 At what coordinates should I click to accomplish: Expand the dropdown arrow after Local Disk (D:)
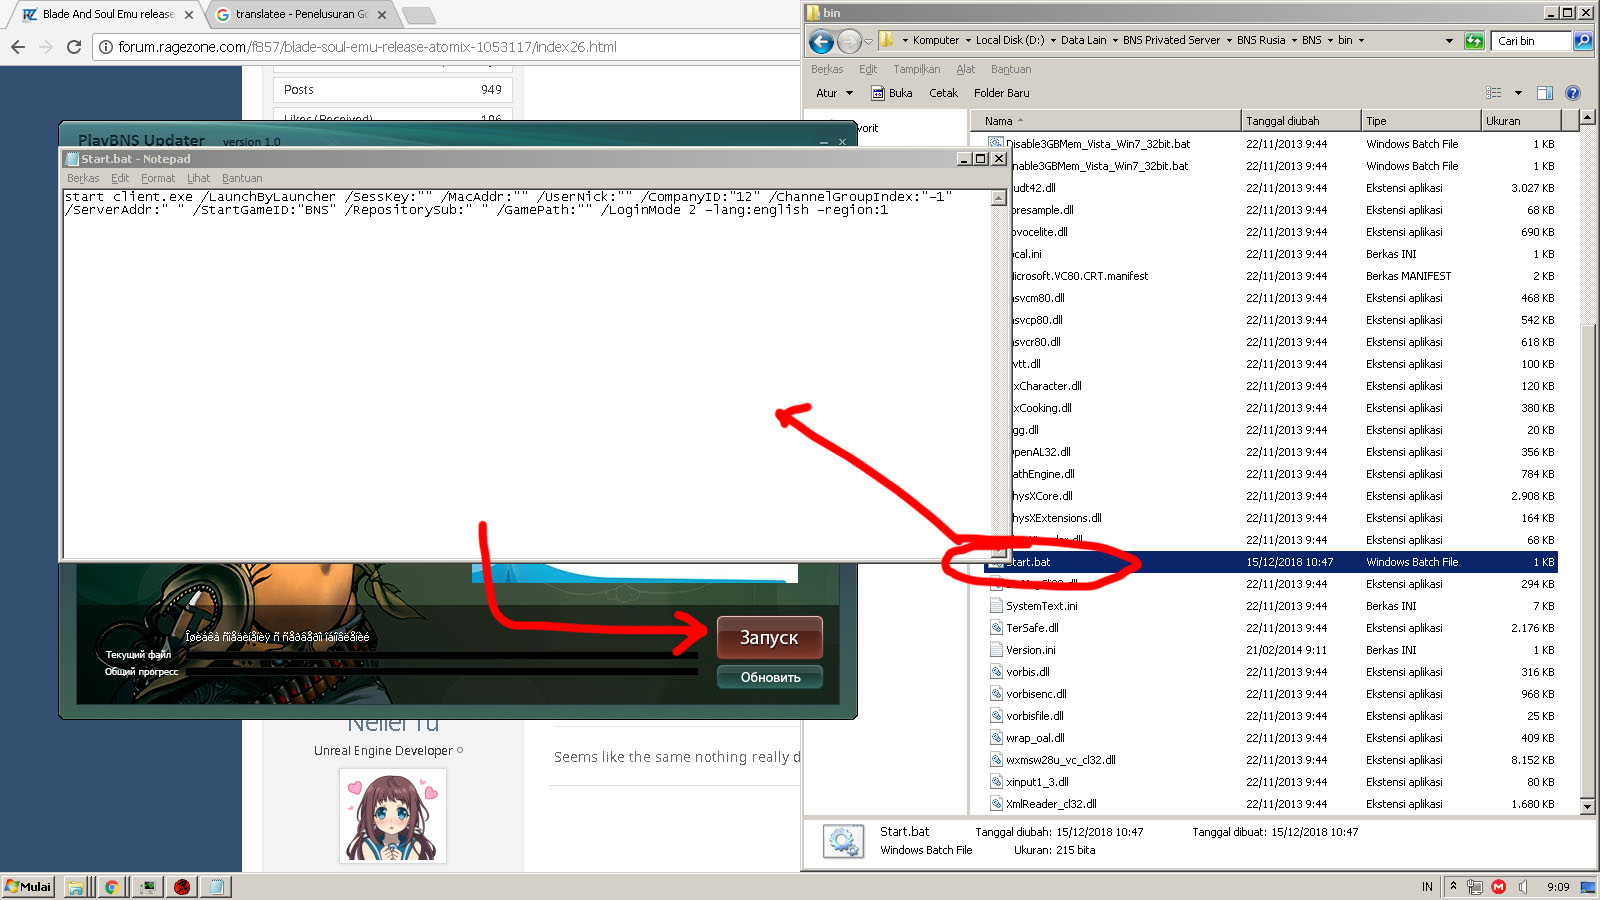pyautogui.click(x=1053, y=41)
